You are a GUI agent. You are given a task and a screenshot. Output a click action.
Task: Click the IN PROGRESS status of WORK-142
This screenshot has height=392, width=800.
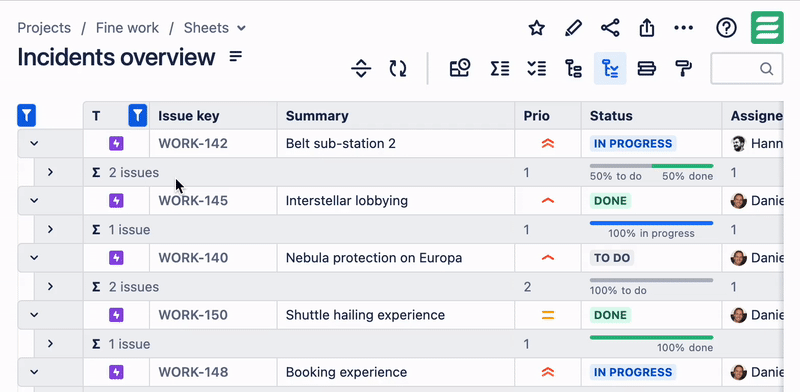pos(633,143)
